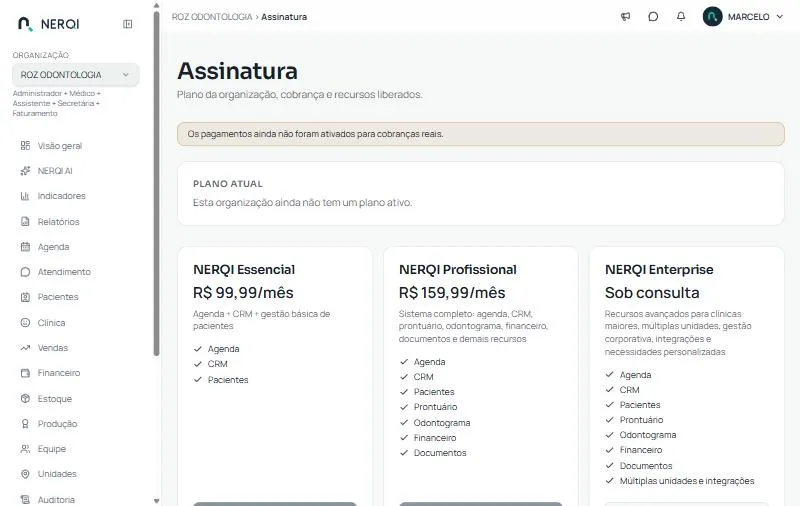Click the sidebar scrollbar thumb
Screen dimensions: 800x506
(156, 184)
